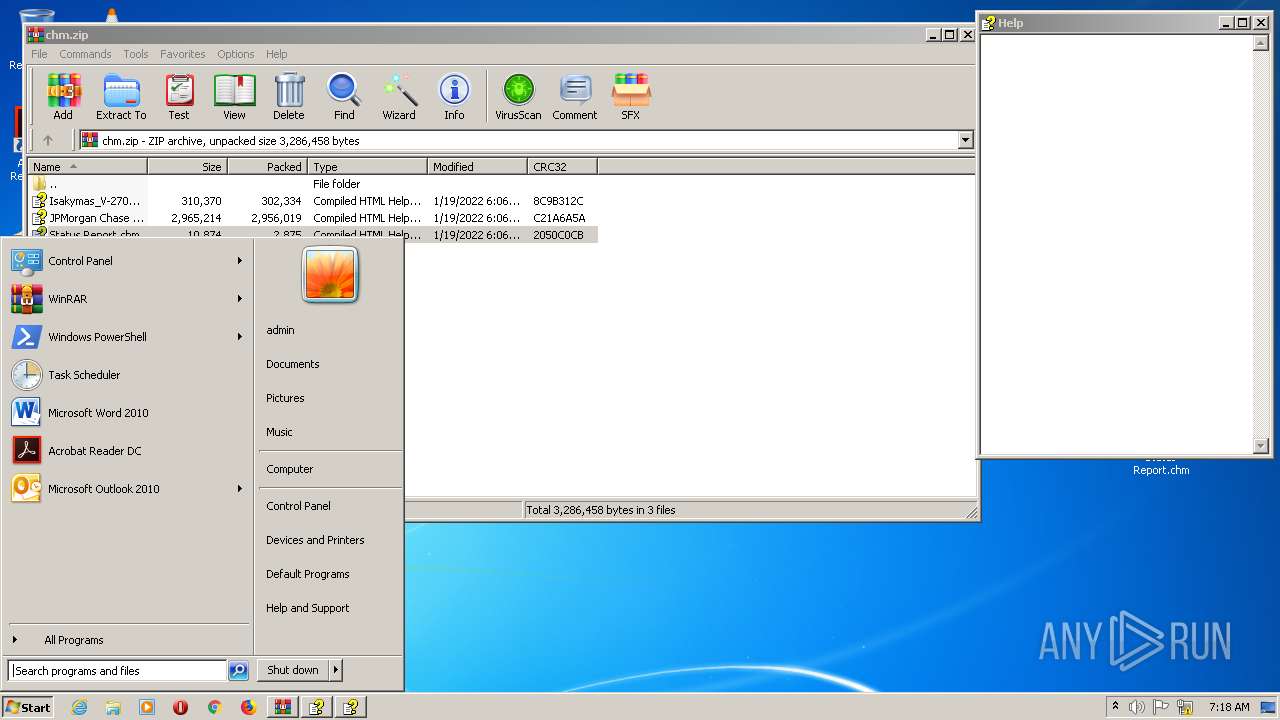The image size is (1280, 720).
Task: Sort file list by Name column
Action: [88, 167]
